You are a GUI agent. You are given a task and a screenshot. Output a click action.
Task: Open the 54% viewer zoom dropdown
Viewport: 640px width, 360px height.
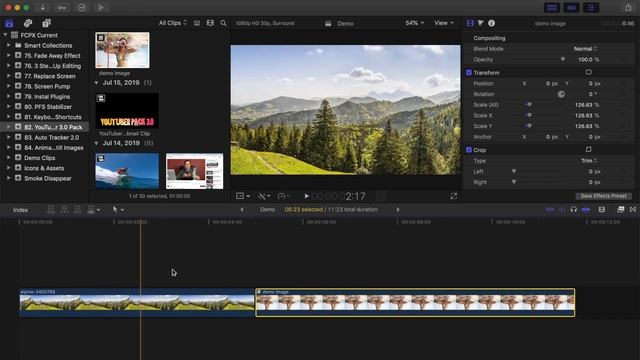coord(414,23)
